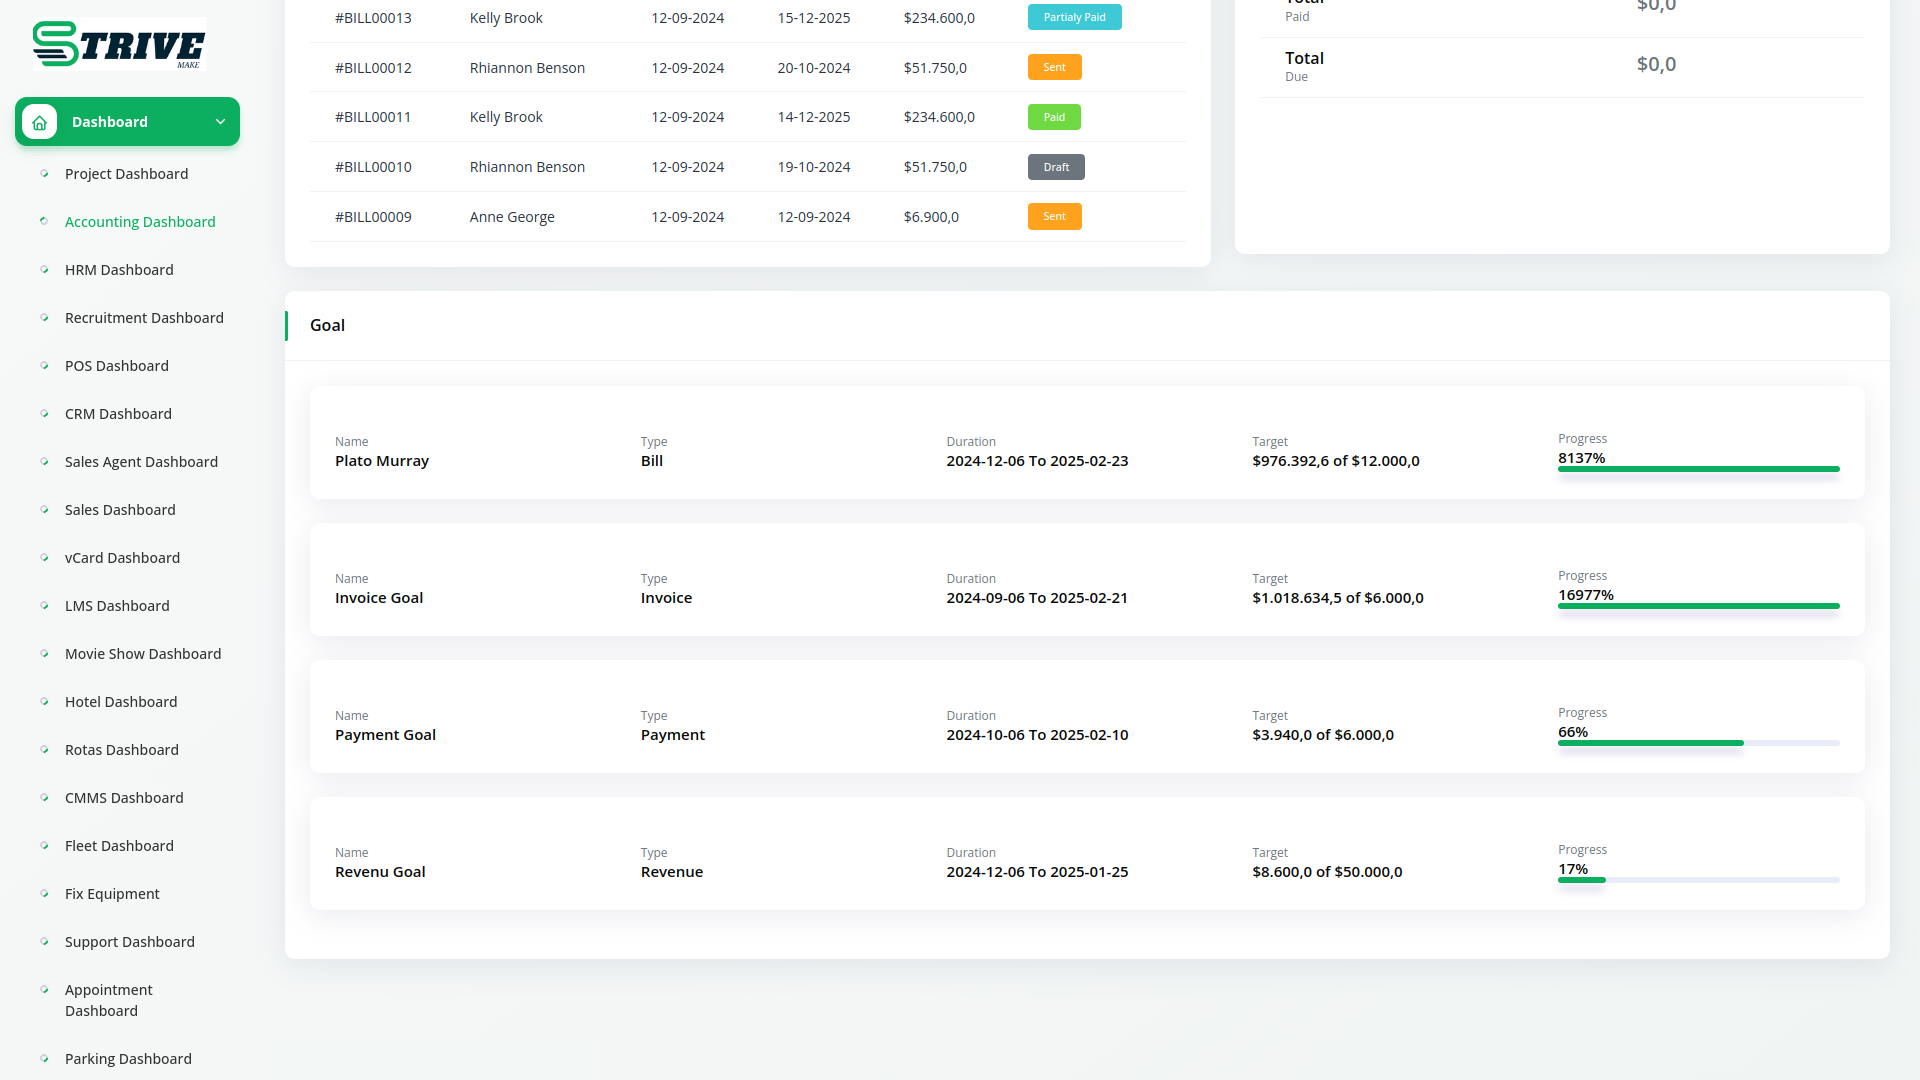Go to CRM Dashboard
Screen dimensions: 1920x1080
point(118,414)
